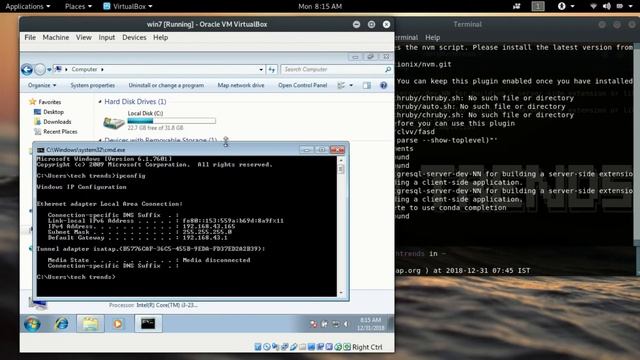Click Explorer forward navigation button
Screen dimensions: 640x360
coord(40,70)
